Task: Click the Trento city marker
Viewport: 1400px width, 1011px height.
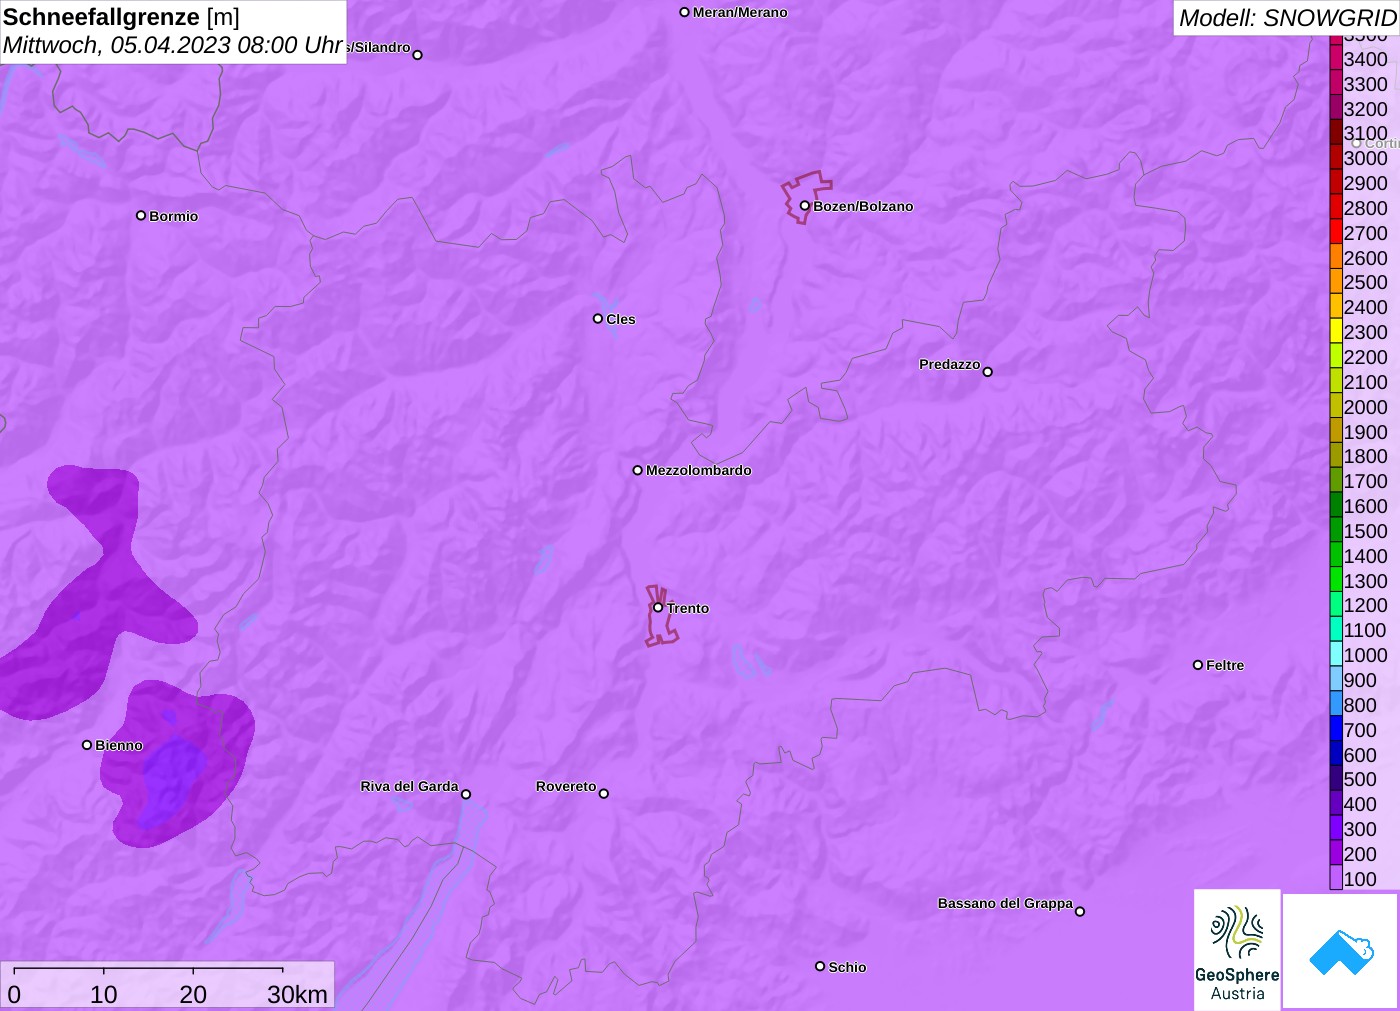Action: 658,607
